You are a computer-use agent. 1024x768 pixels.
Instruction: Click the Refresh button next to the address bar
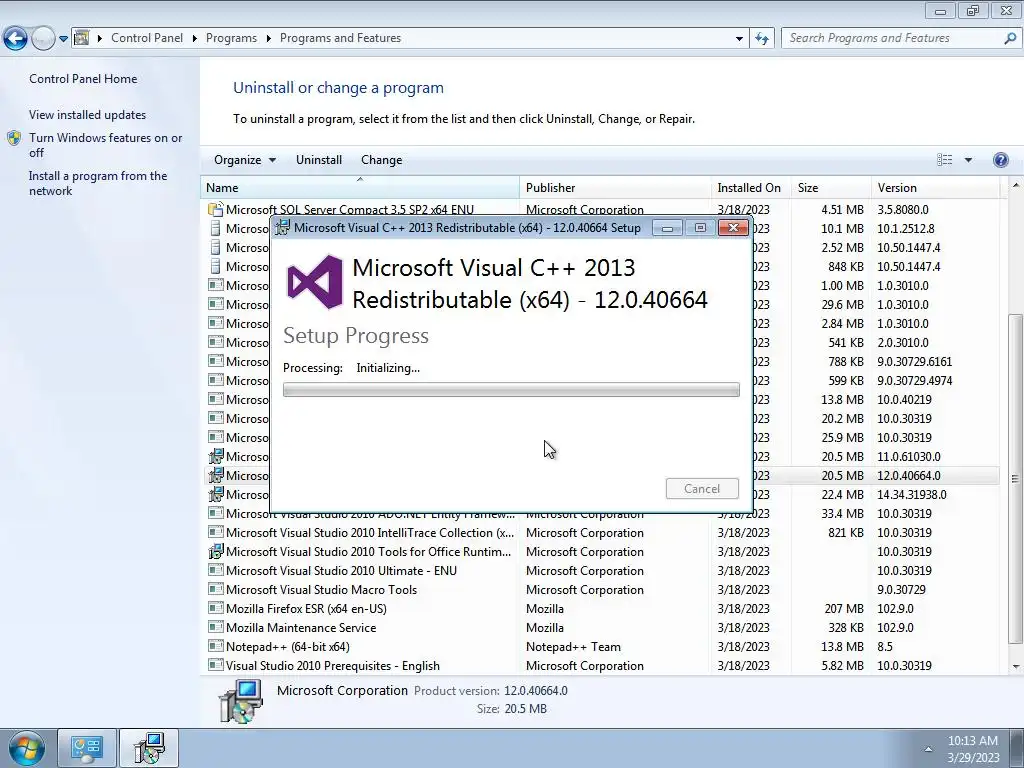coord(762,39)
